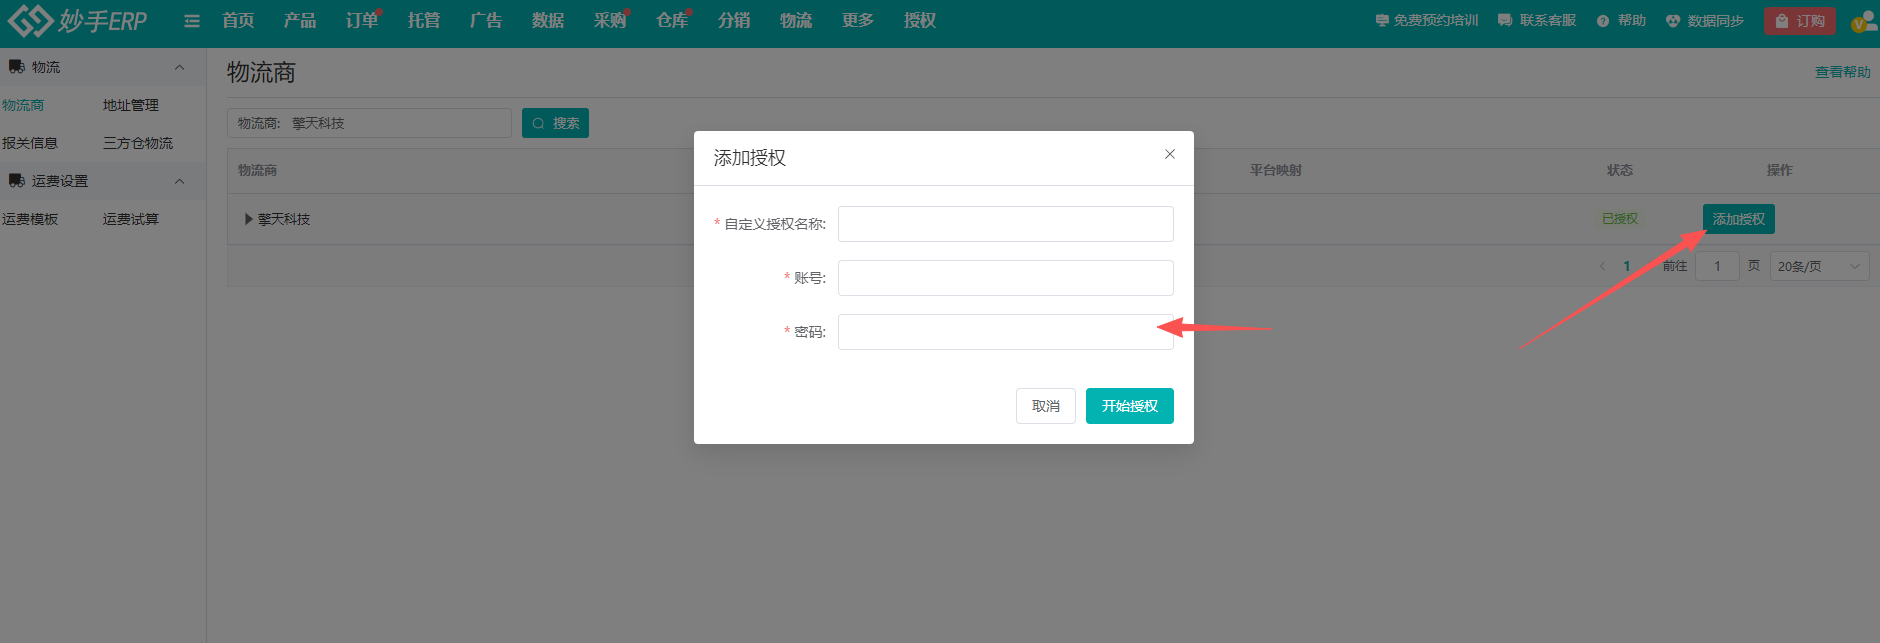Open the 托管 menu
The height and width of the screenshot is (643, 1880).
point(424,20)
